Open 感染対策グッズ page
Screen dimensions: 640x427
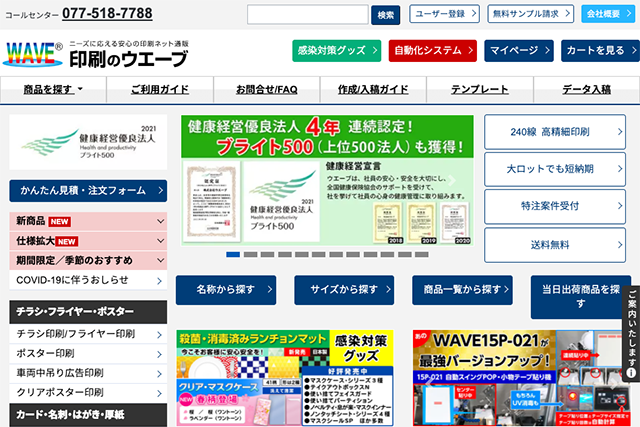click(337, 51)
